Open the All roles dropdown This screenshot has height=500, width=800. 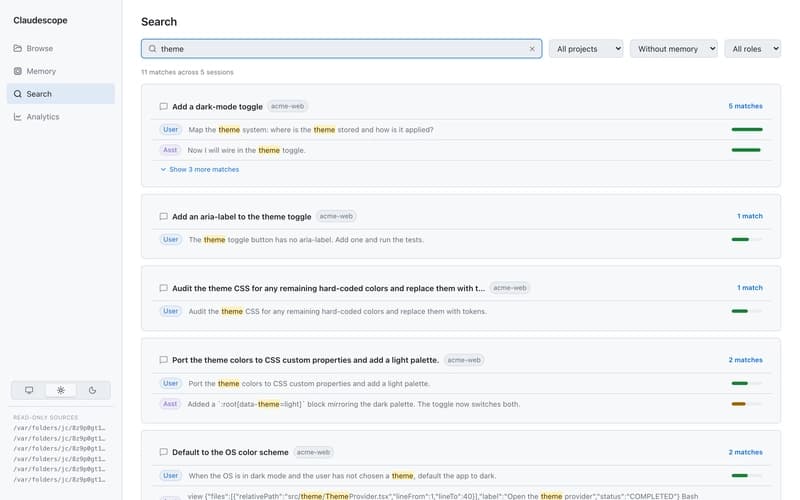pyautogui.click(x=753, y=49)
